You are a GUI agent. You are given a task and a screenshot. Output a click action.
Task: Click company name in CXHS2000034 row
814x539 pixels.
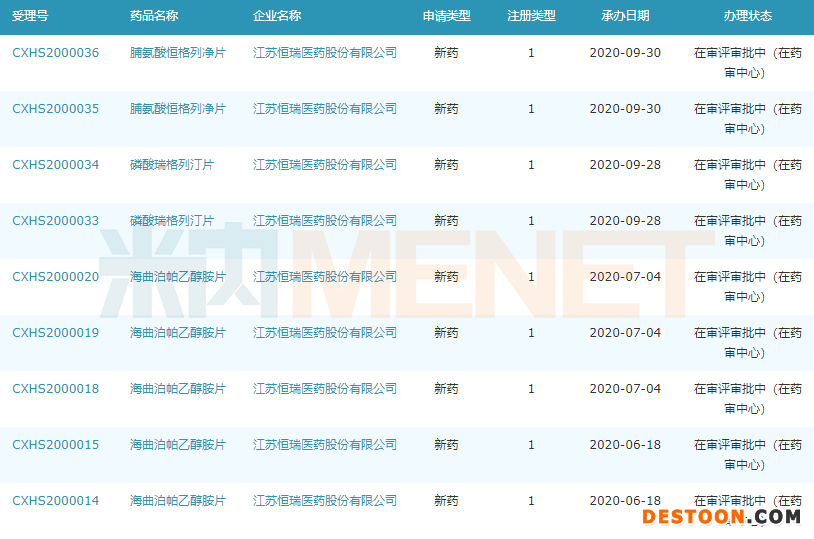[325, 165]
